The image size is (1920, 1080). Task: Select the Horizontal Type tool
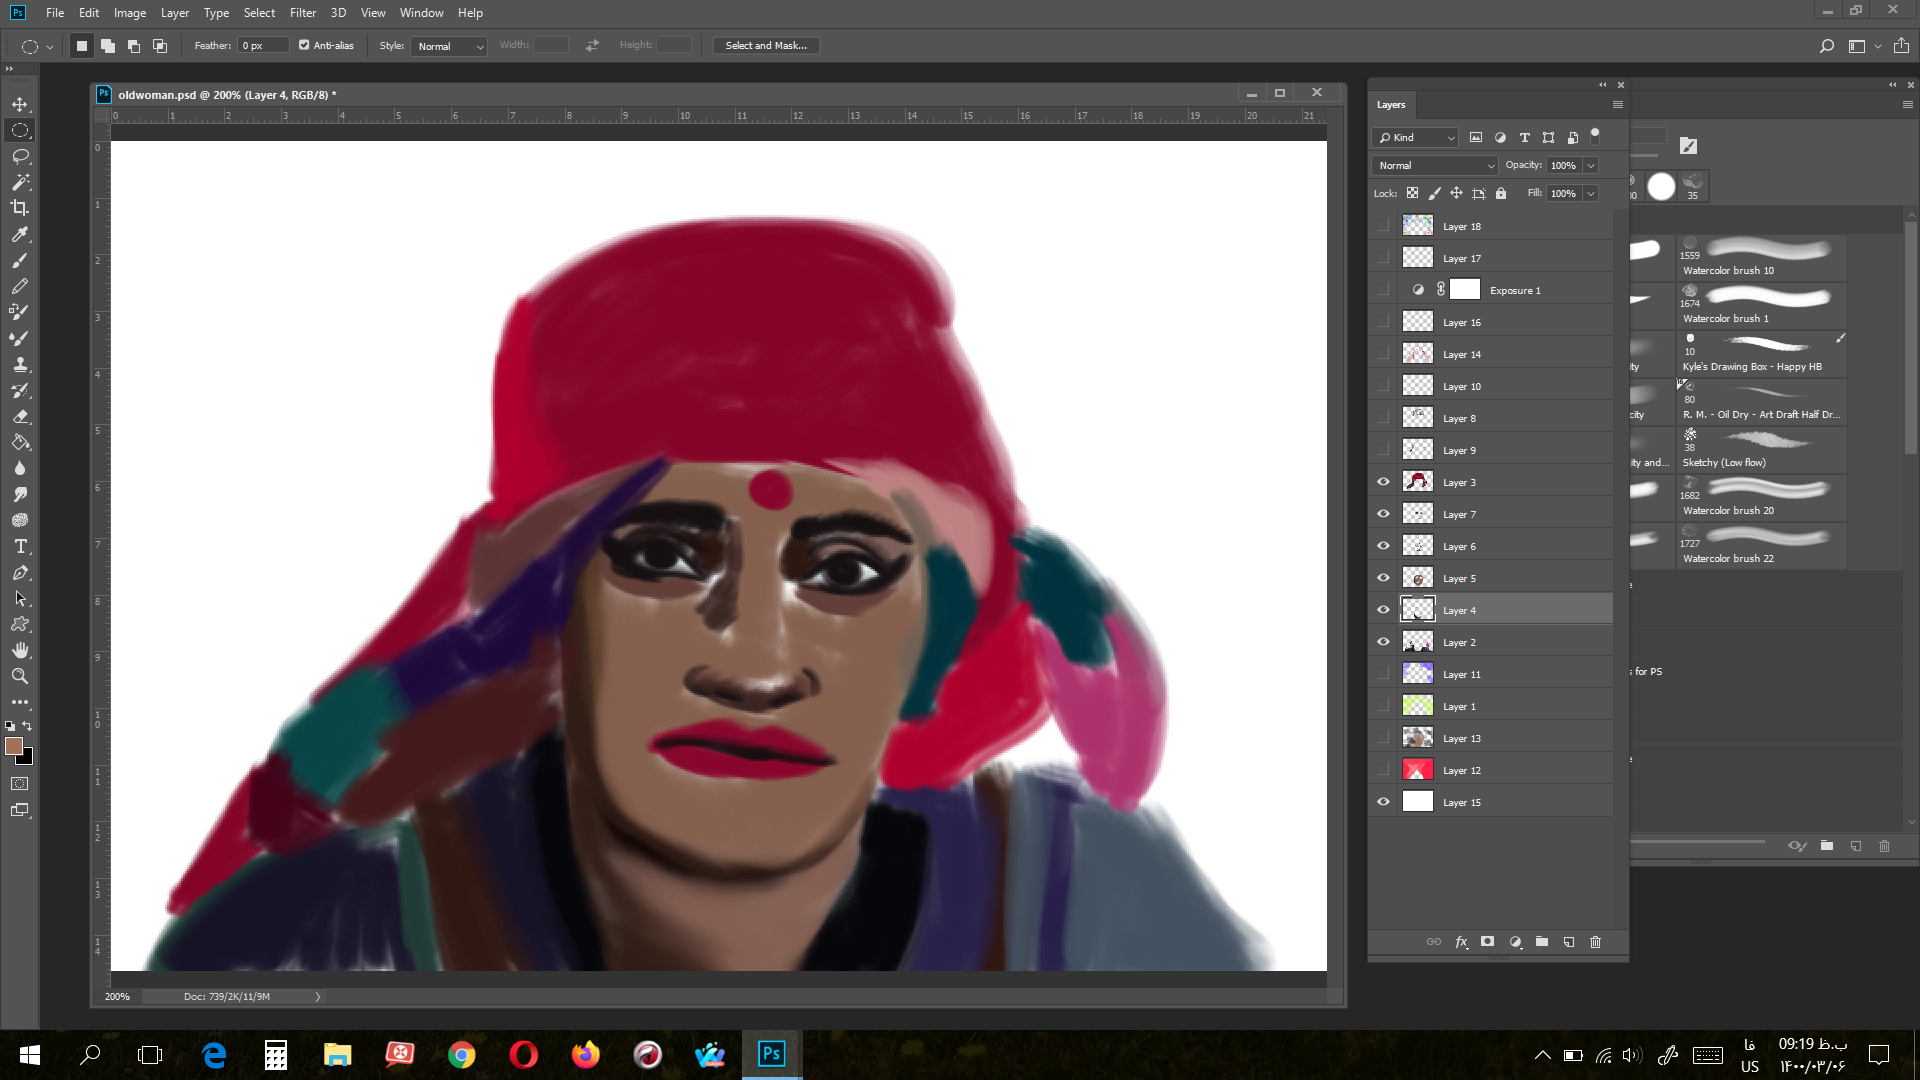[20, 546]
